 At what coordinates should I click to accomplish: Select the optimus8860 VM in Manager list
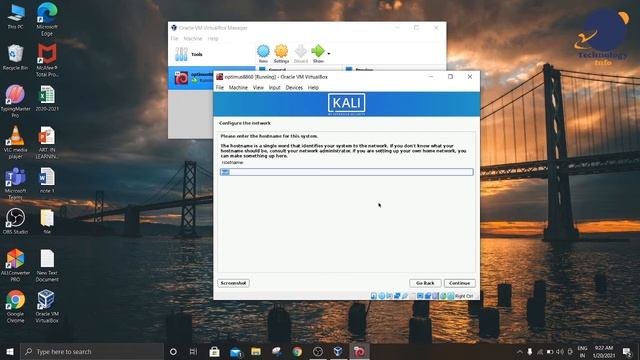(x=192, y=78)
